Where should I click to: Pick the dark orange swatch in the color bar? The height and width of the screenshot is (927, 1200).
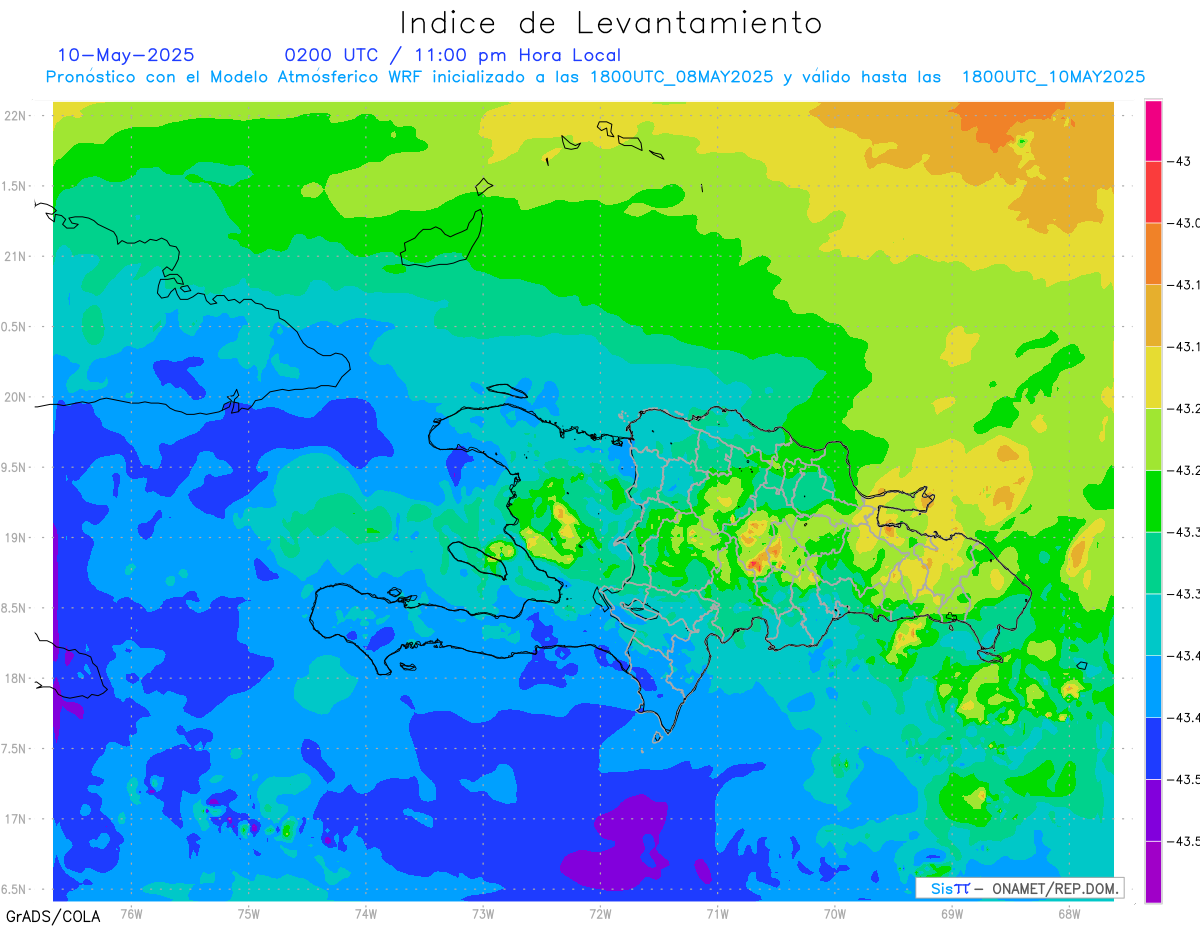click(x=1153, y=254)
